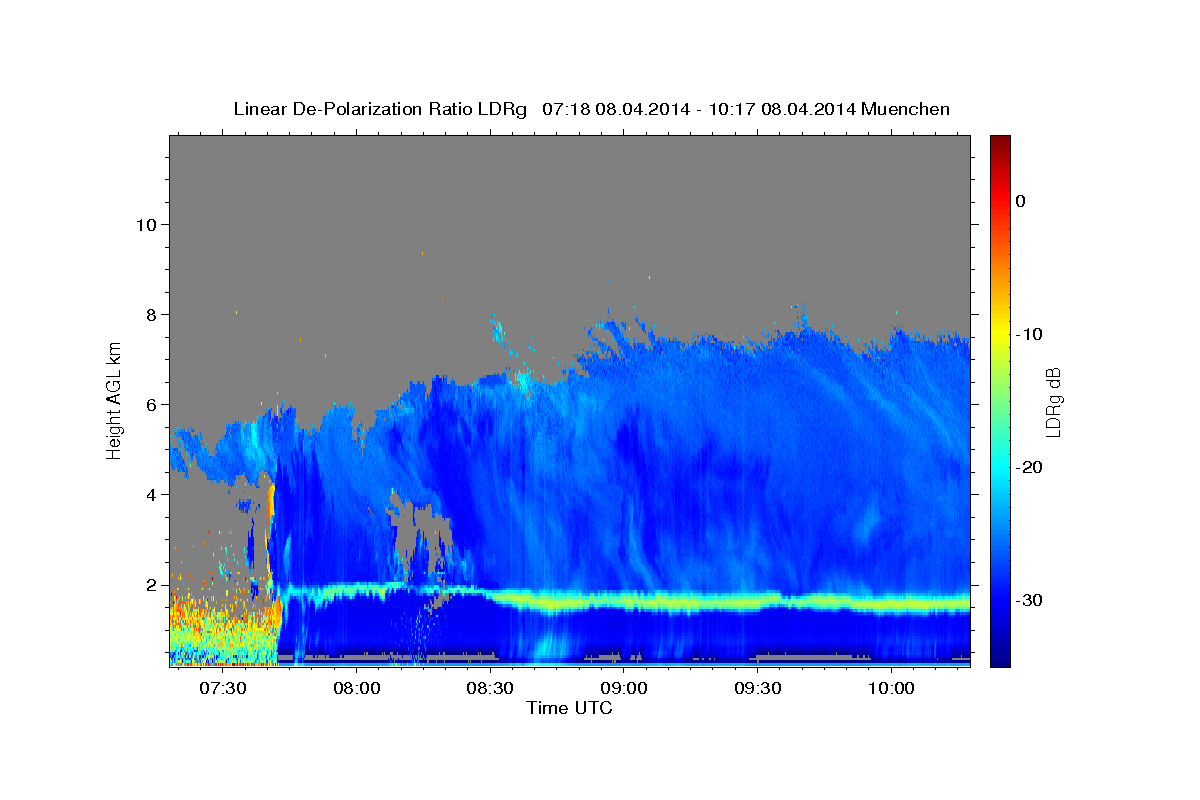Click the 'LDRg dB' colorbar label
The image size is (1200, 800).
1053,401
